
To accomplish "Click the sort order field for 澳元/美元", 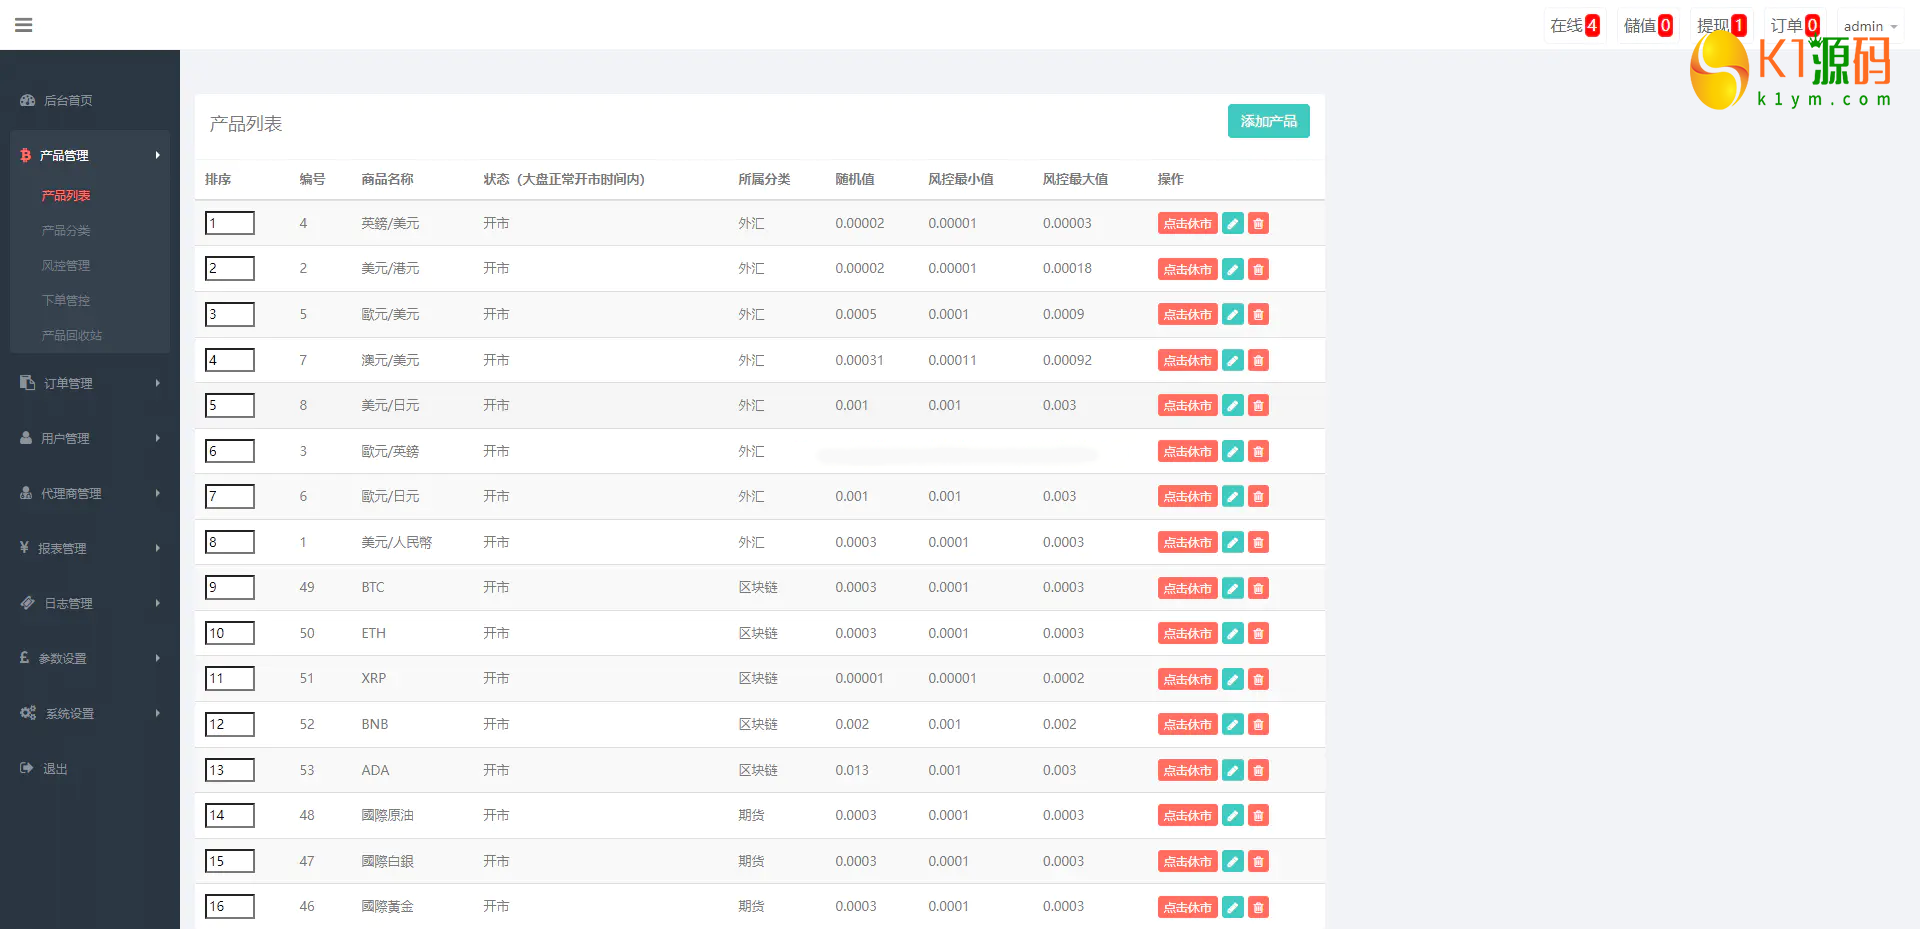I will (230, 360).
